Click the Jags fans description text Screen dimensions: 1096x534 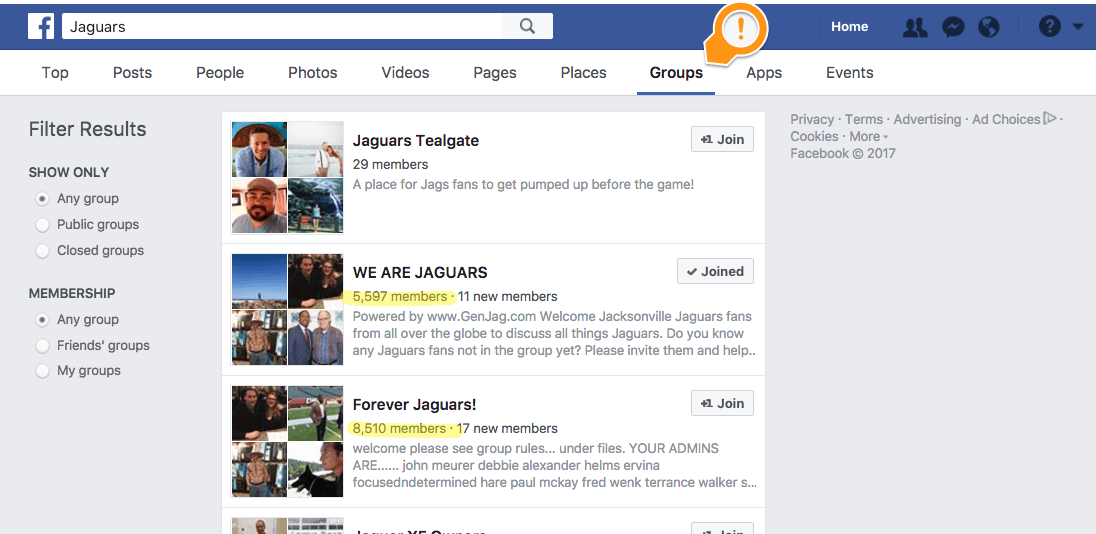[524, 185]
